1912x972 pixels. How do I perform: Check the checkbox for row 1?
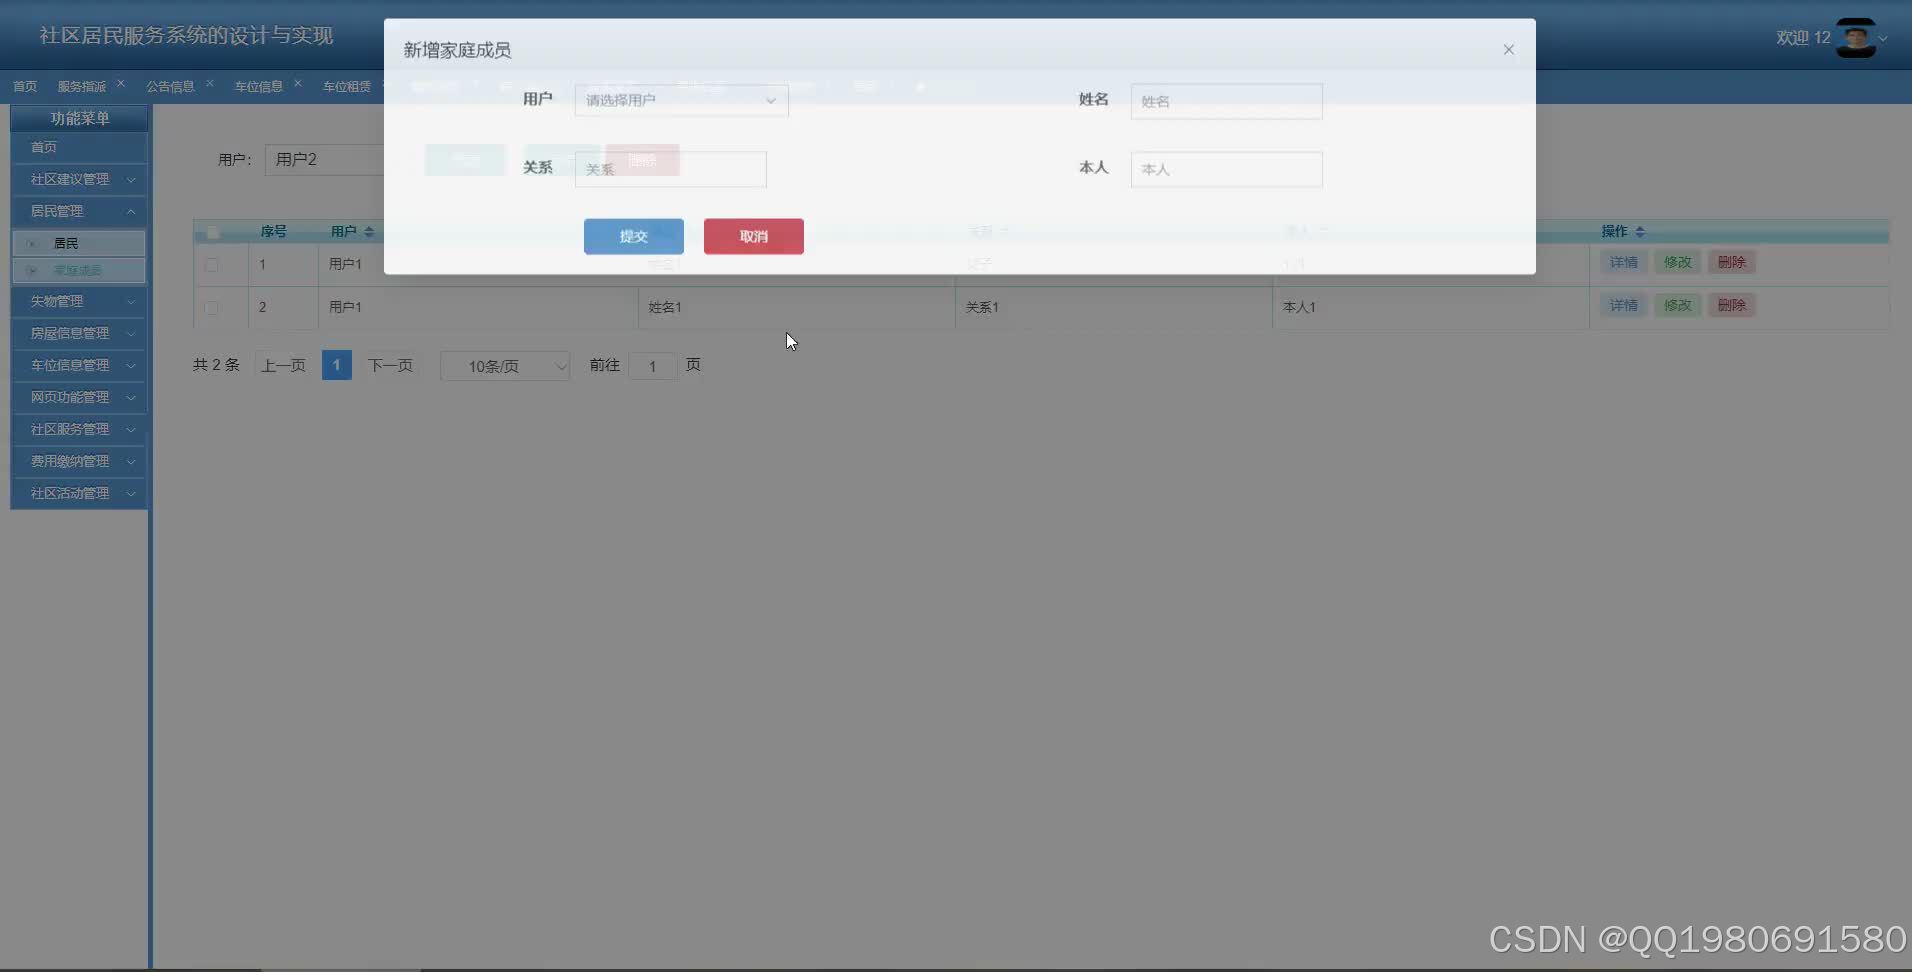(211, 265)
